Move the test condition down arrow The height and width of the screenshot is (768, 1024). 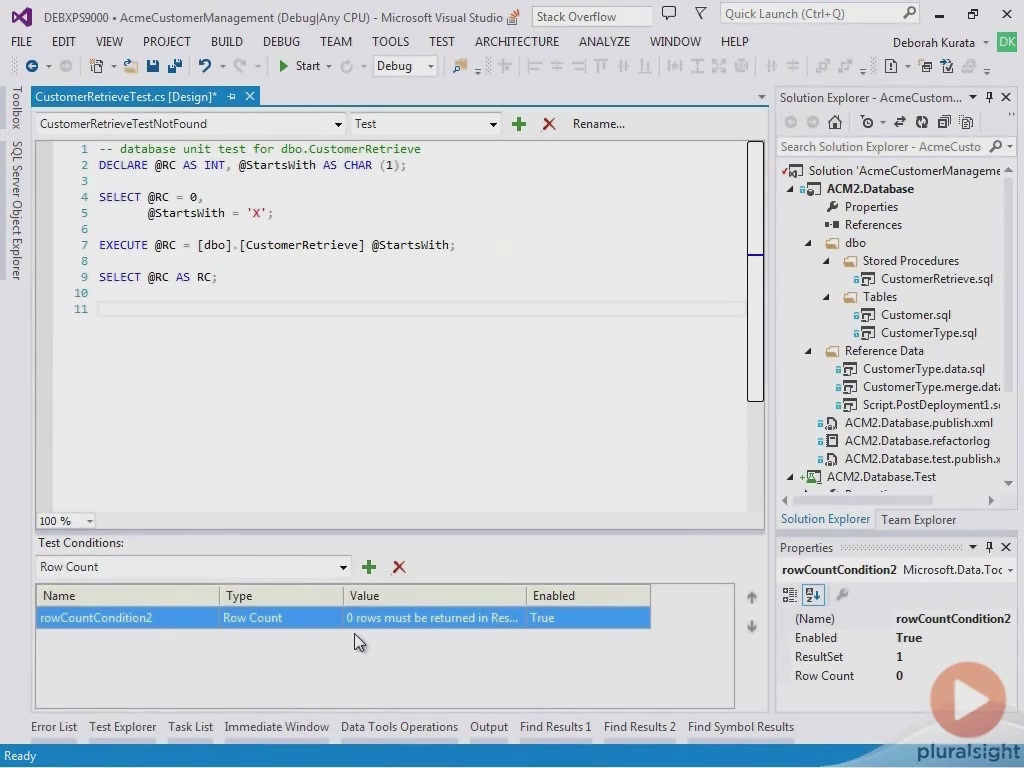752,626
